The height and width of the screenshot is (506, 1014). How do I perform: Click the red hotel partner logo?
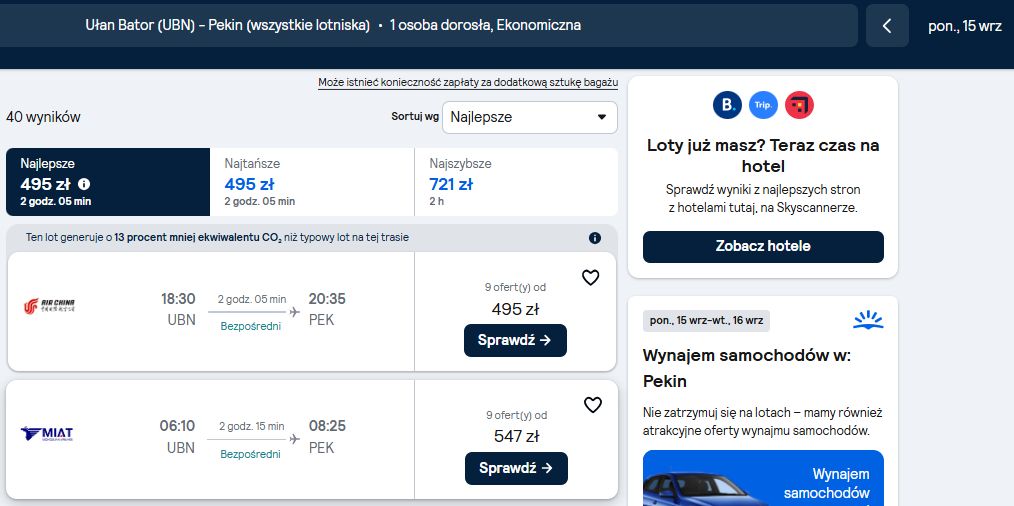(x=799, y=105)
